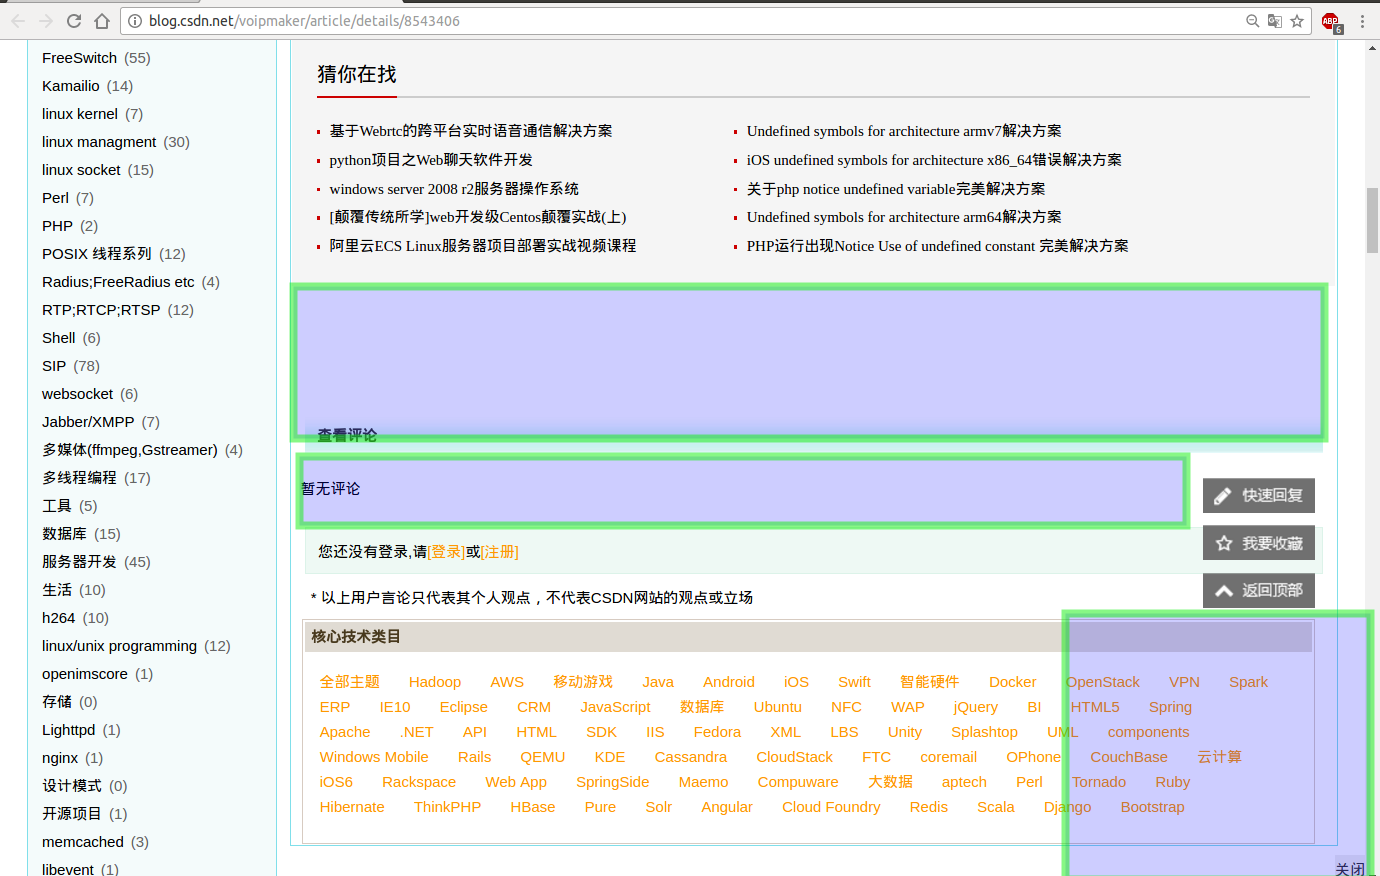Open the translate page icon
This screenshot has height=876, width=1380.
pyautogui.click(x=1275, y=21)
